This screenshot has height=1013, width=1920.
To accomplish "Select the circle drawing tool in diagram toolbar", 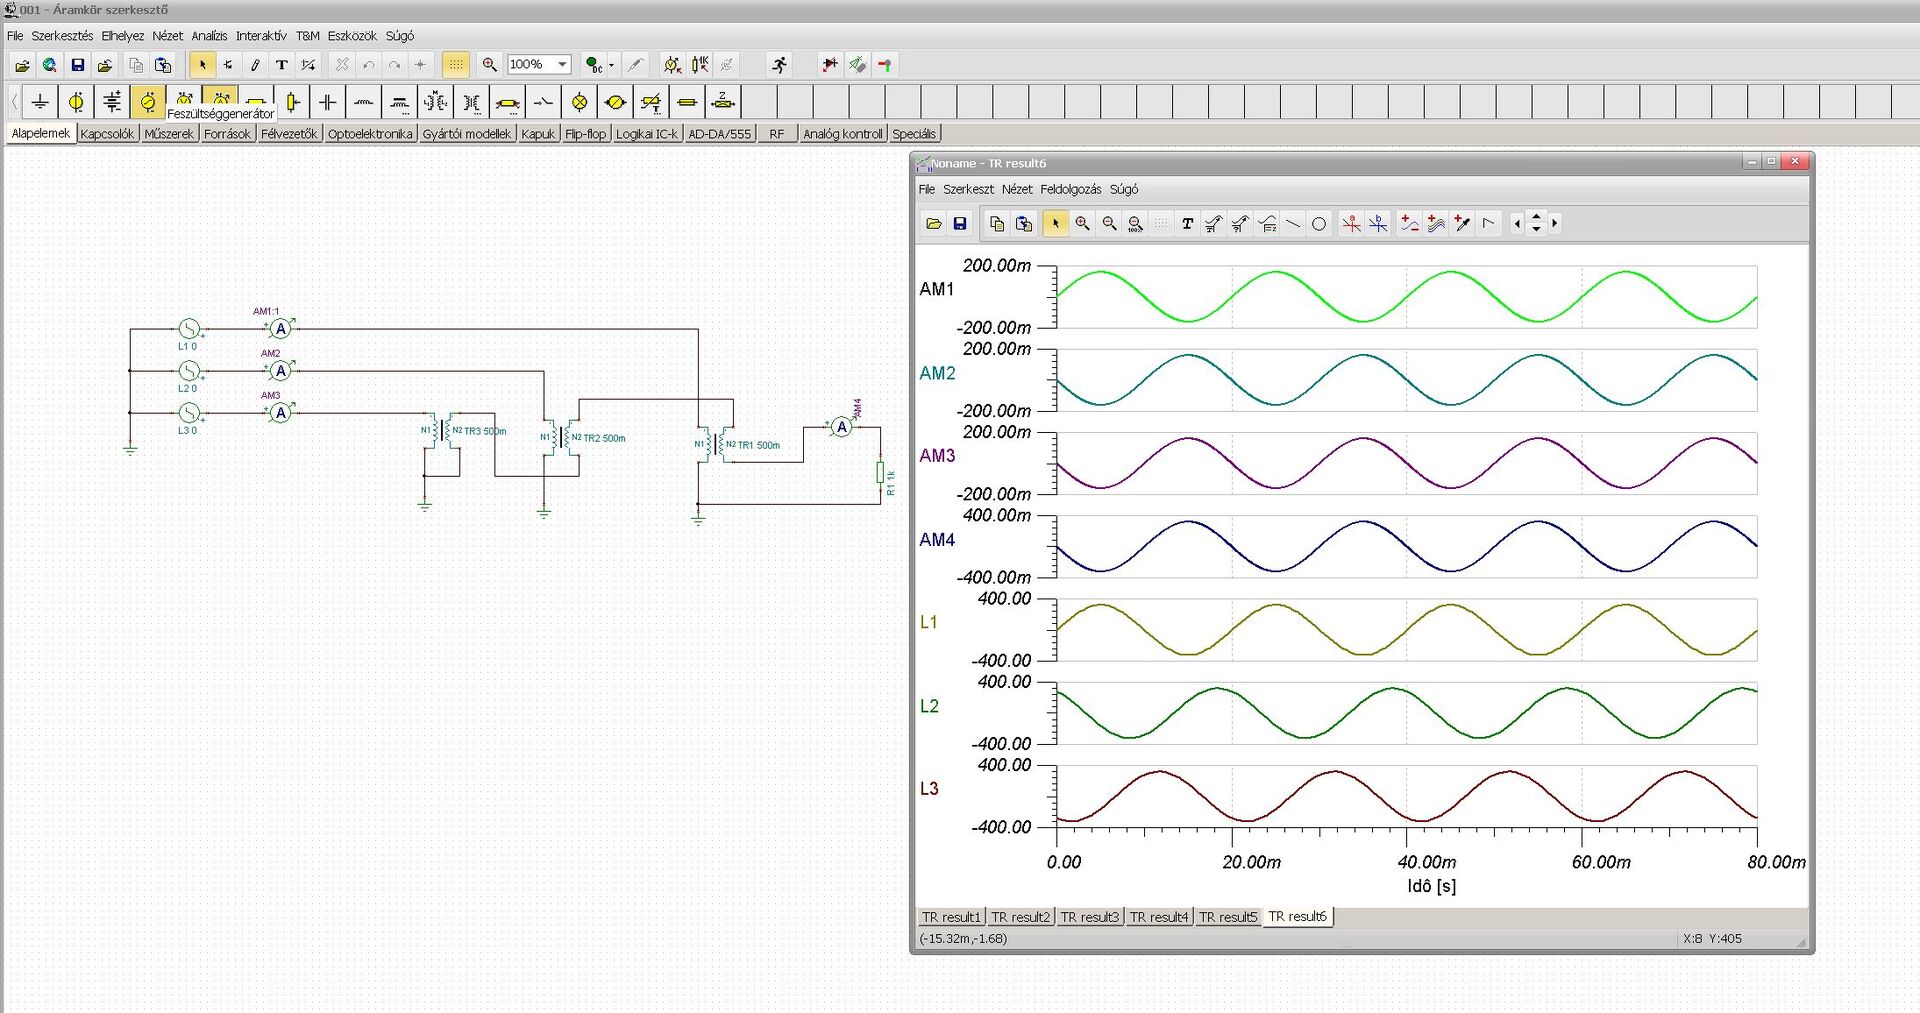I will coord(1319,224).
